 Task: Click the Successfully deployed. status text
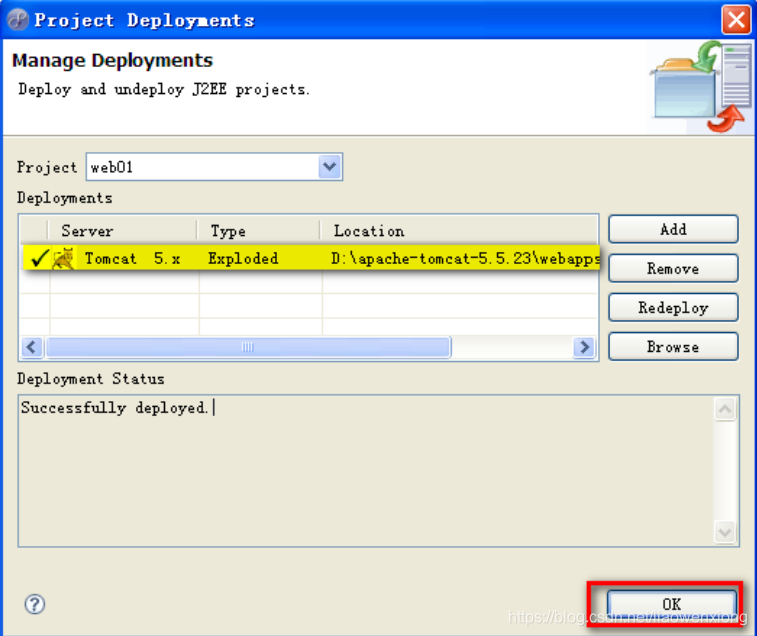tap(115, 408)
